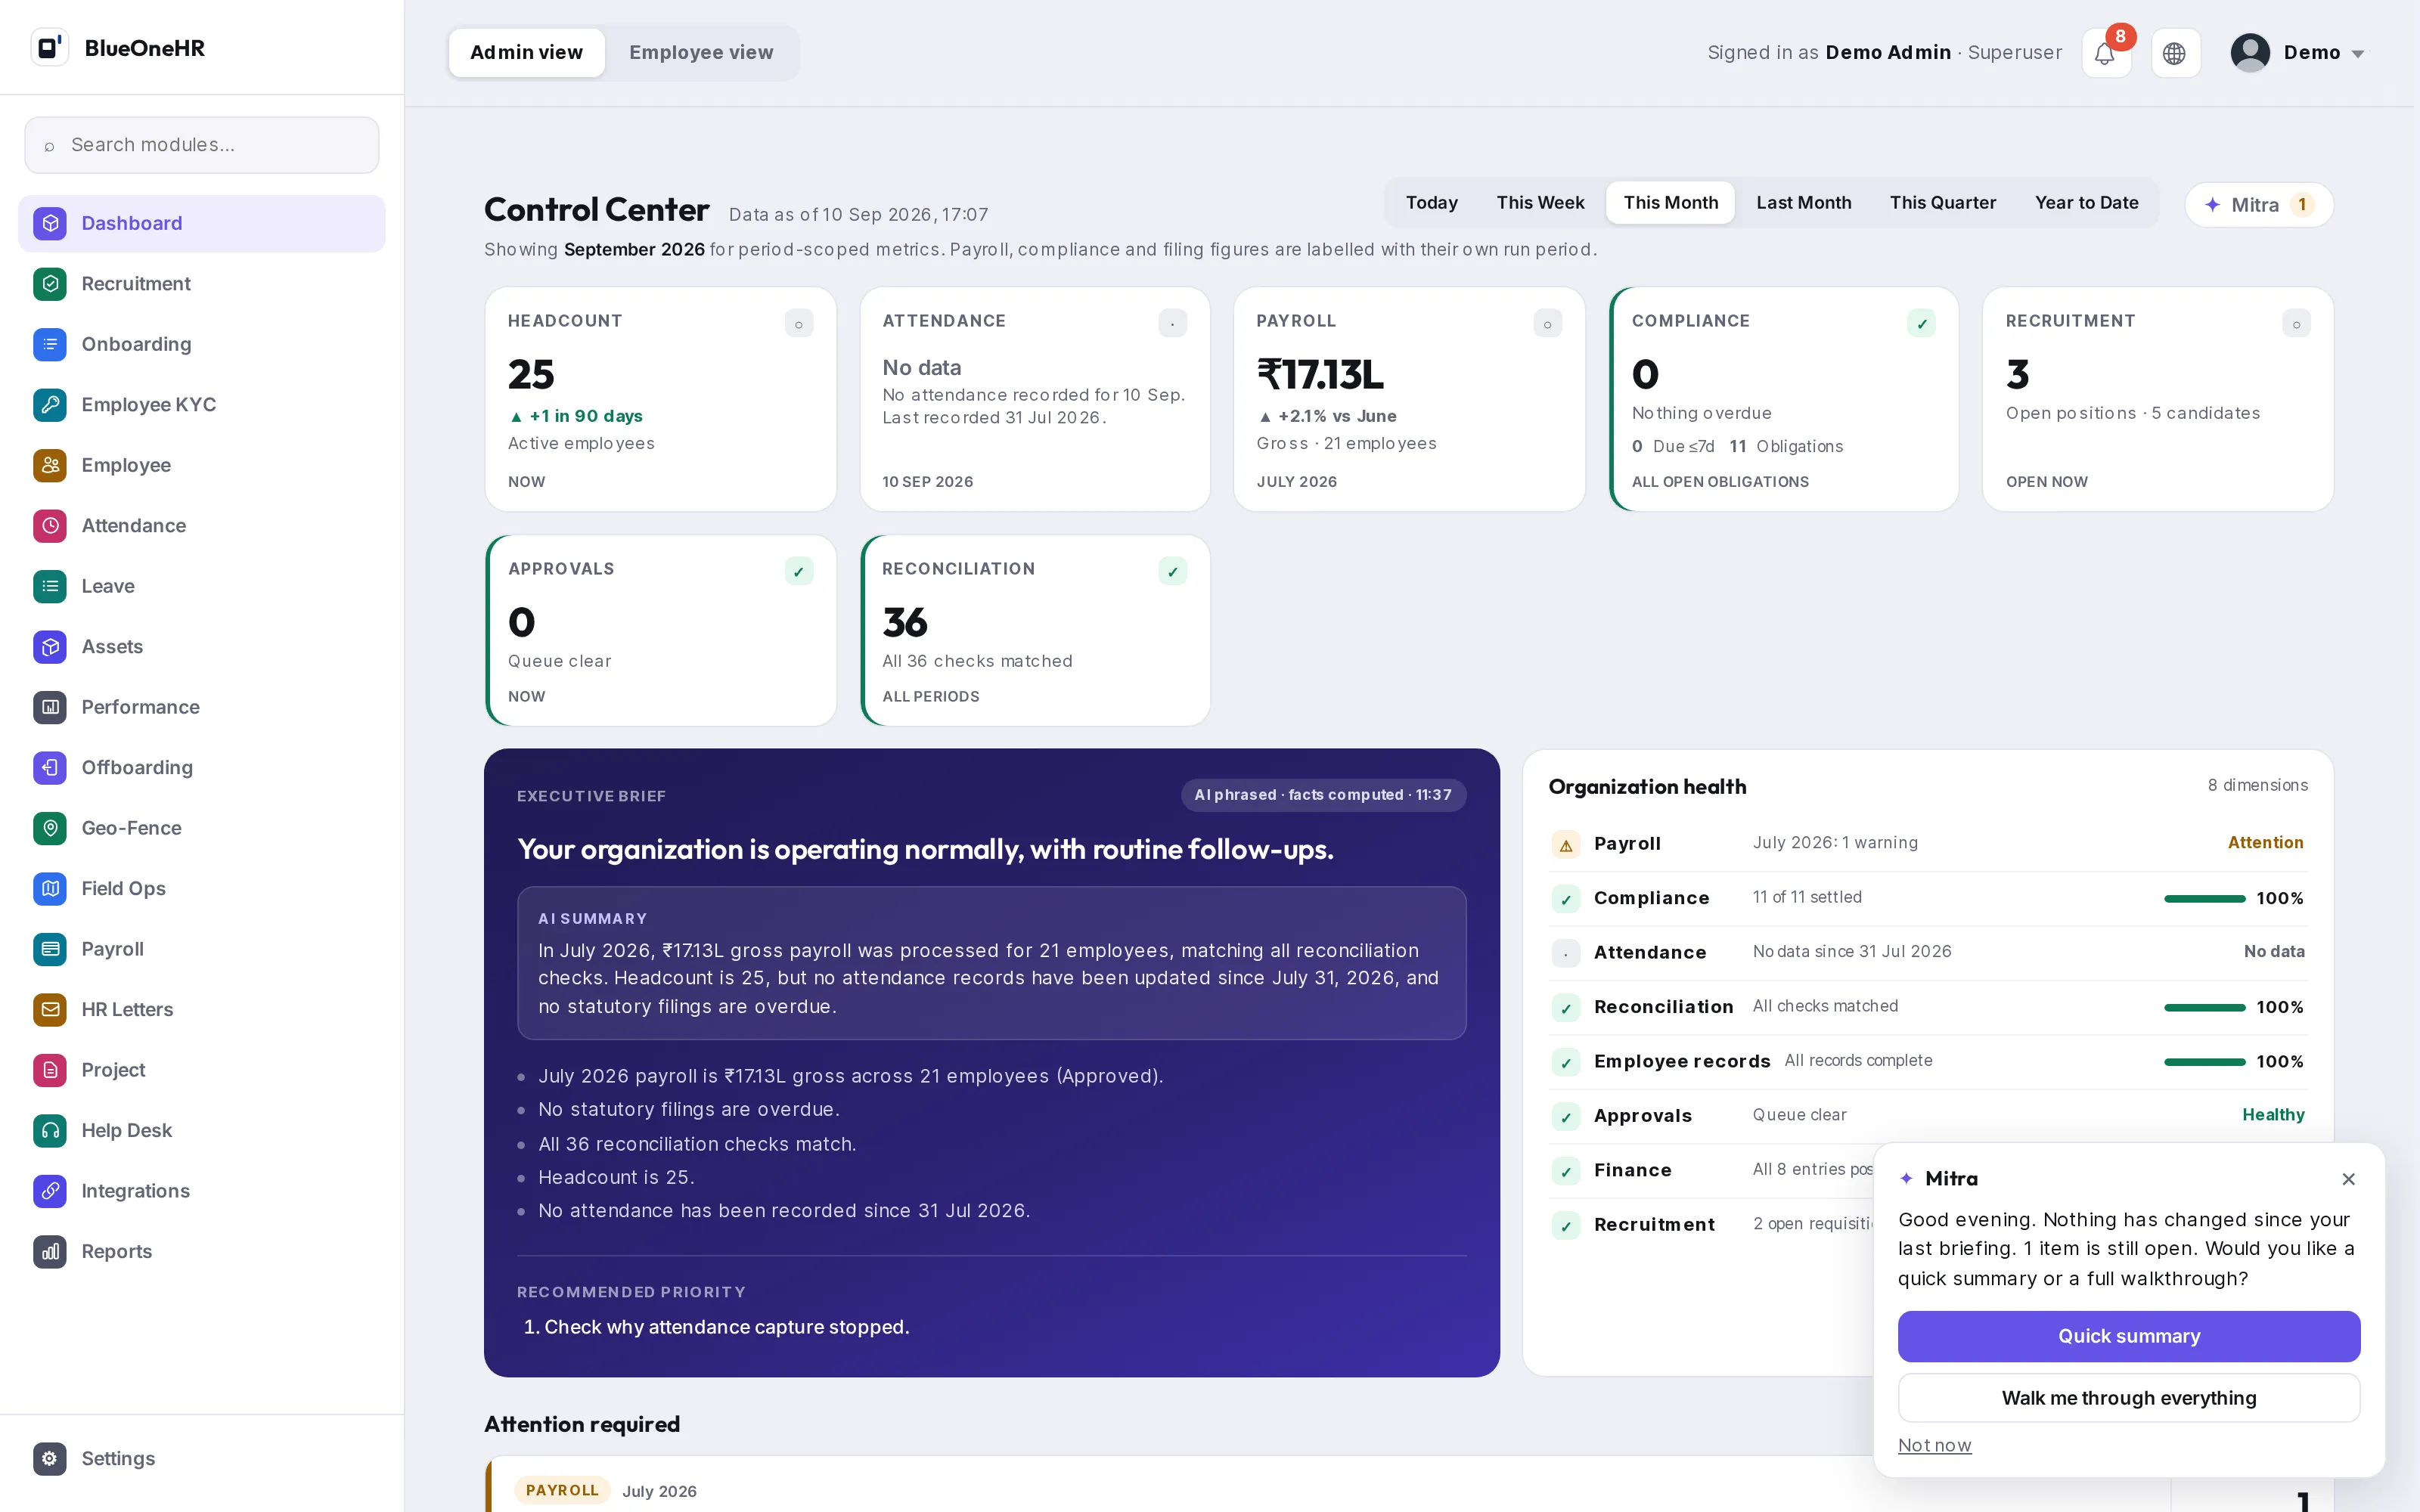The width and height of the screenshot is (2420, 1512).
Task: Open Leave in the sidebar
Action: click(x=202, y=586)
